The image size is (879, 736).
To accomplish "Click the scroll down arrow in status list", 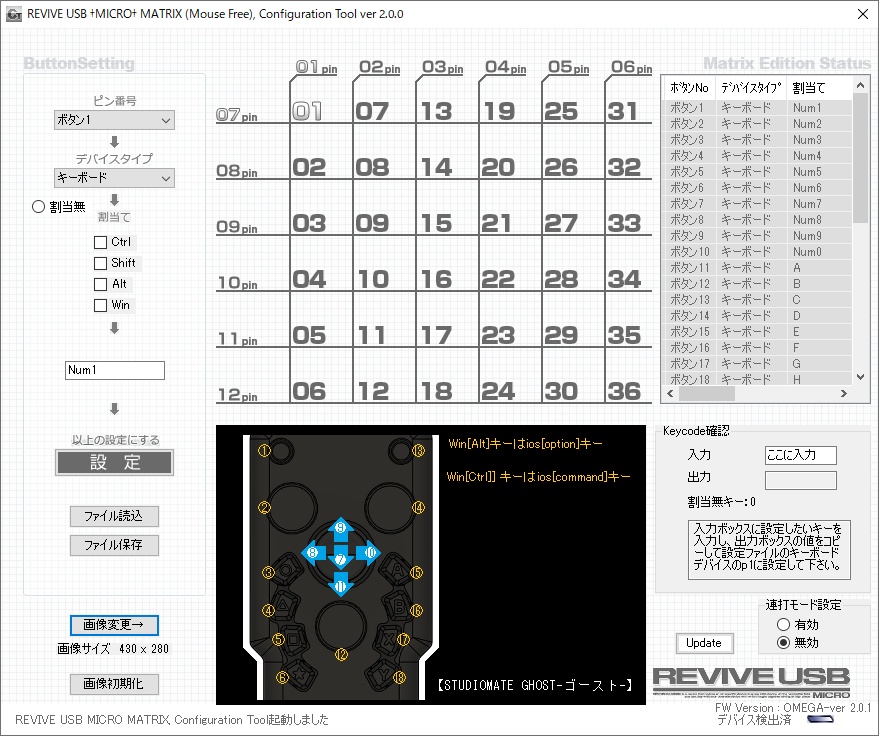I will (860, 377).
